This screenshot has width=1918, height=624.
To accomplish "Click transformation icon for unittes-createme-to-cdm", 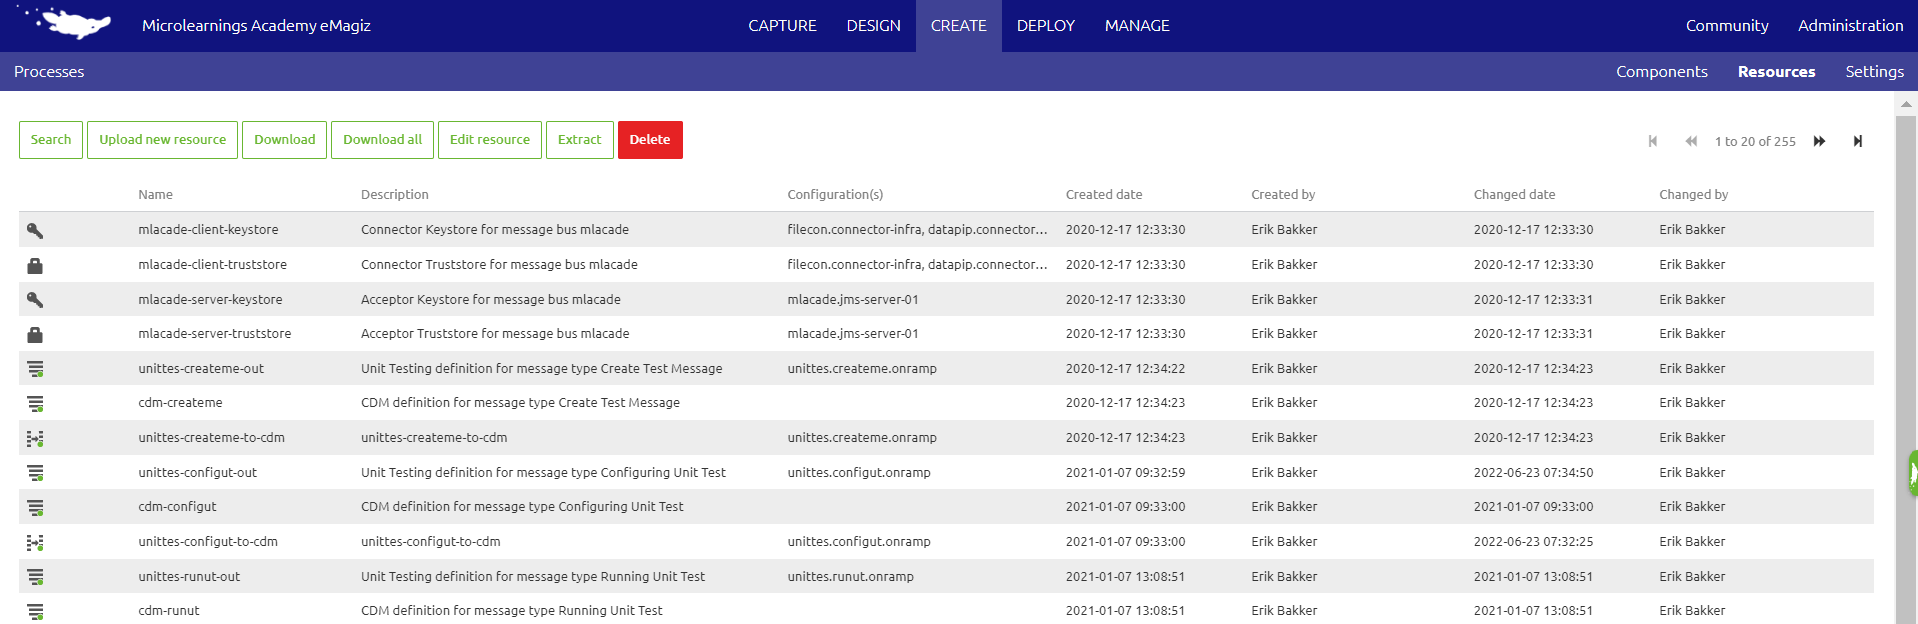I will click(x=35, y=438).
